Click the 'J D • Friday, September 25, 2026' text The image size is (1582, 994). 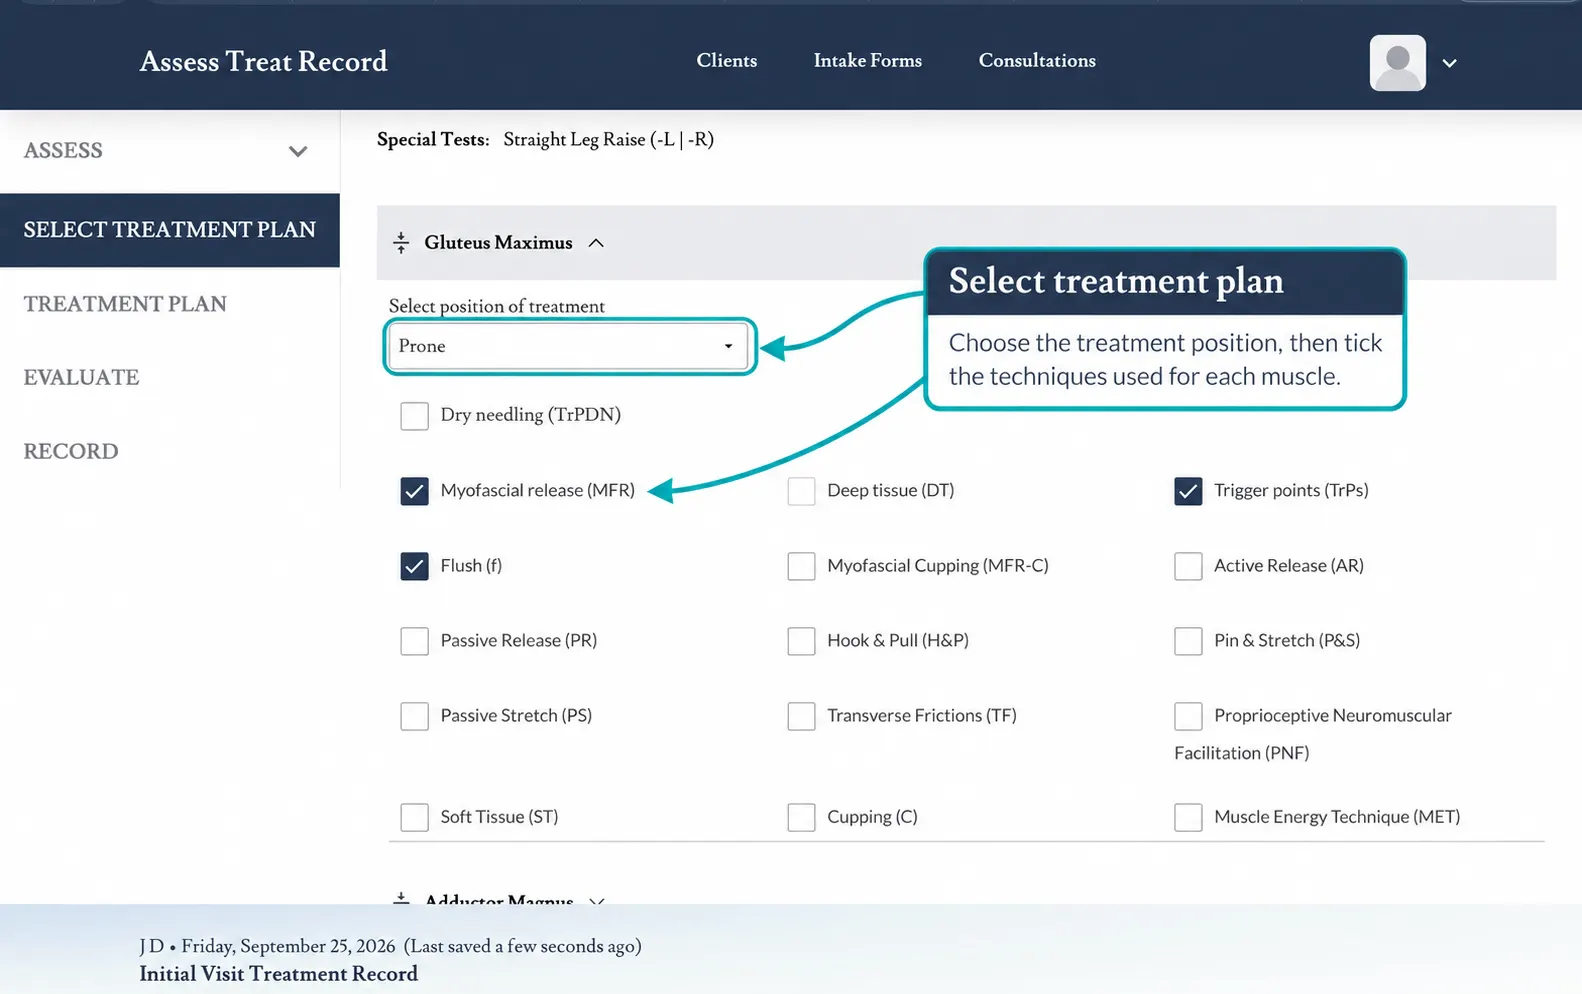pos(267,946)
